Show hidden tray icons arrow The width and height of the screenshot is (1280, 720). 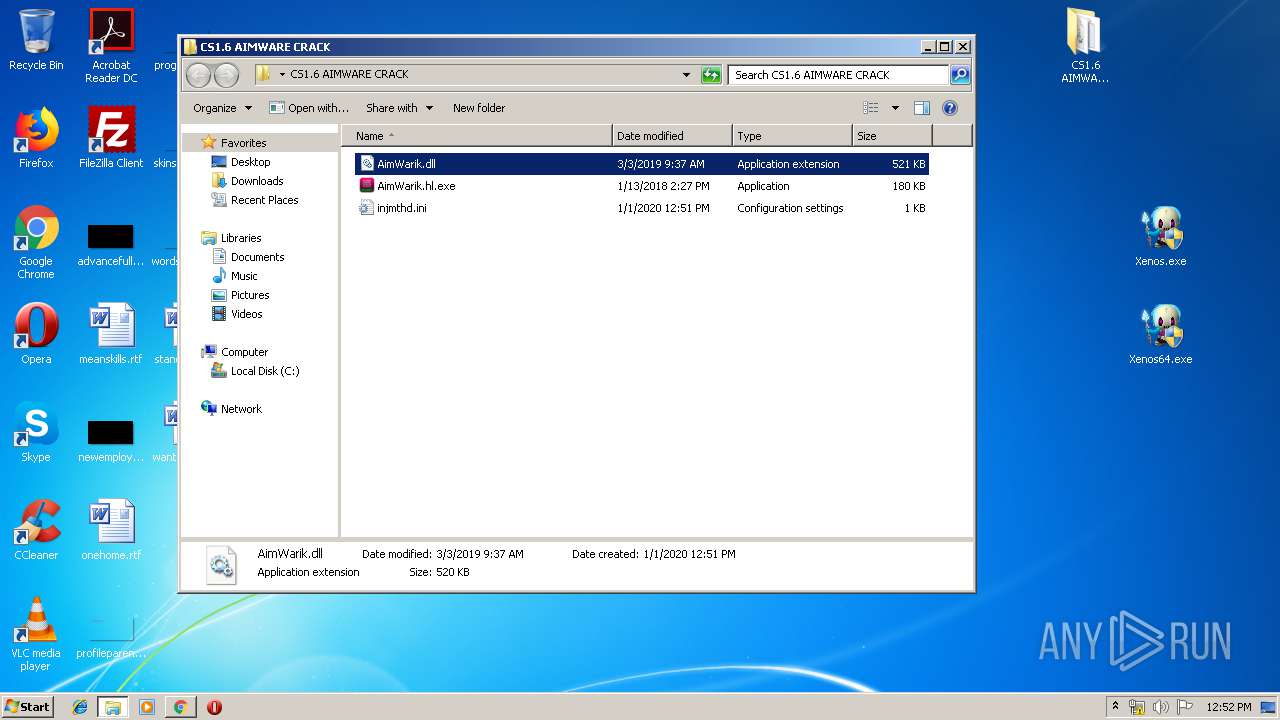point(1115,707)
